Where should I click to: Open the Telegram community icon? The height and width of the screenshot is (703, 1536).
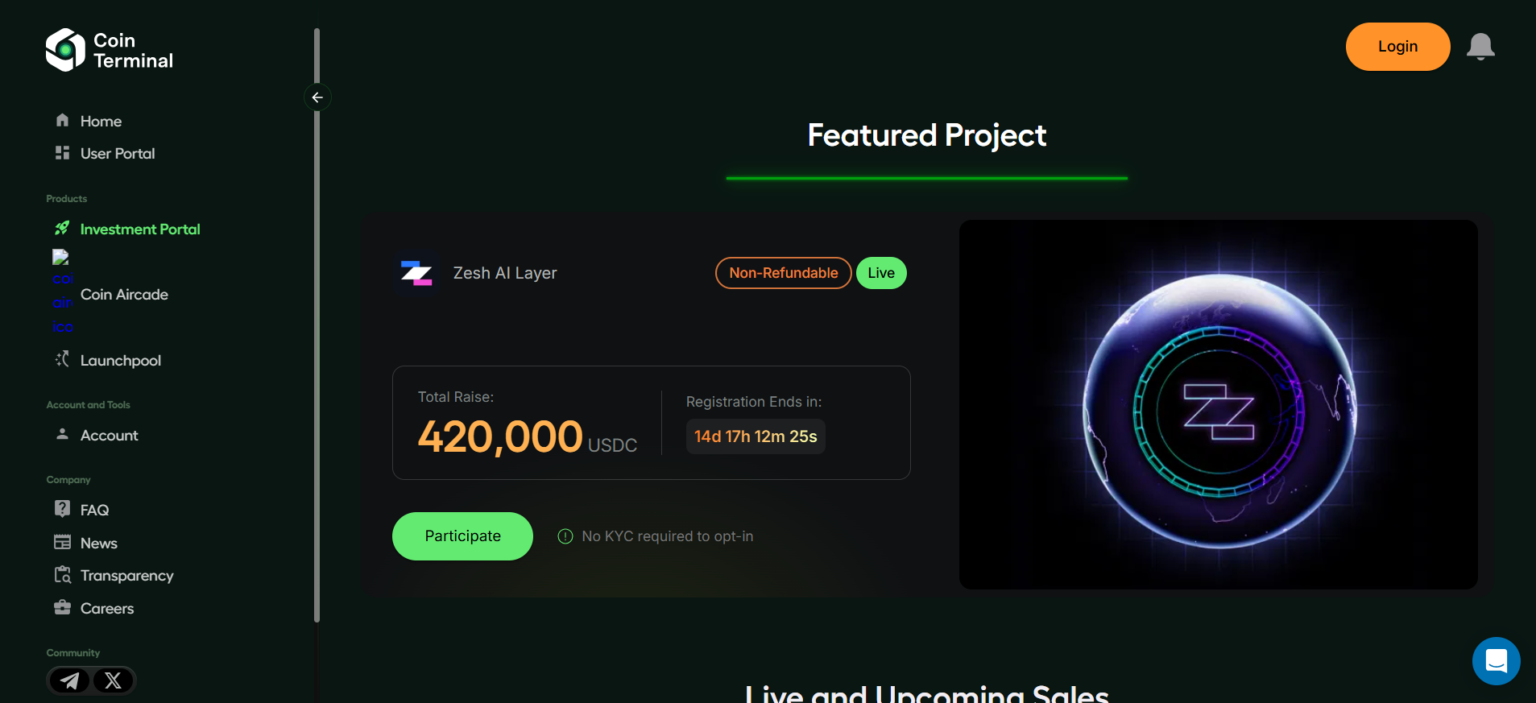point(68,680)
